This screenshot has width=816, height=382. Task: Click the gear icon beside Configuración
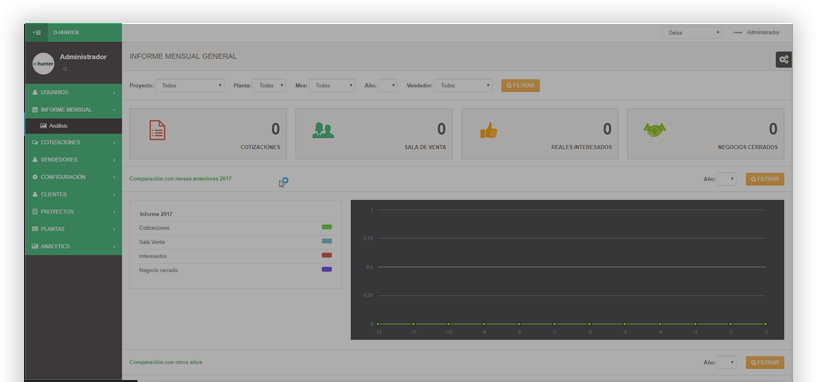point(35,177)
